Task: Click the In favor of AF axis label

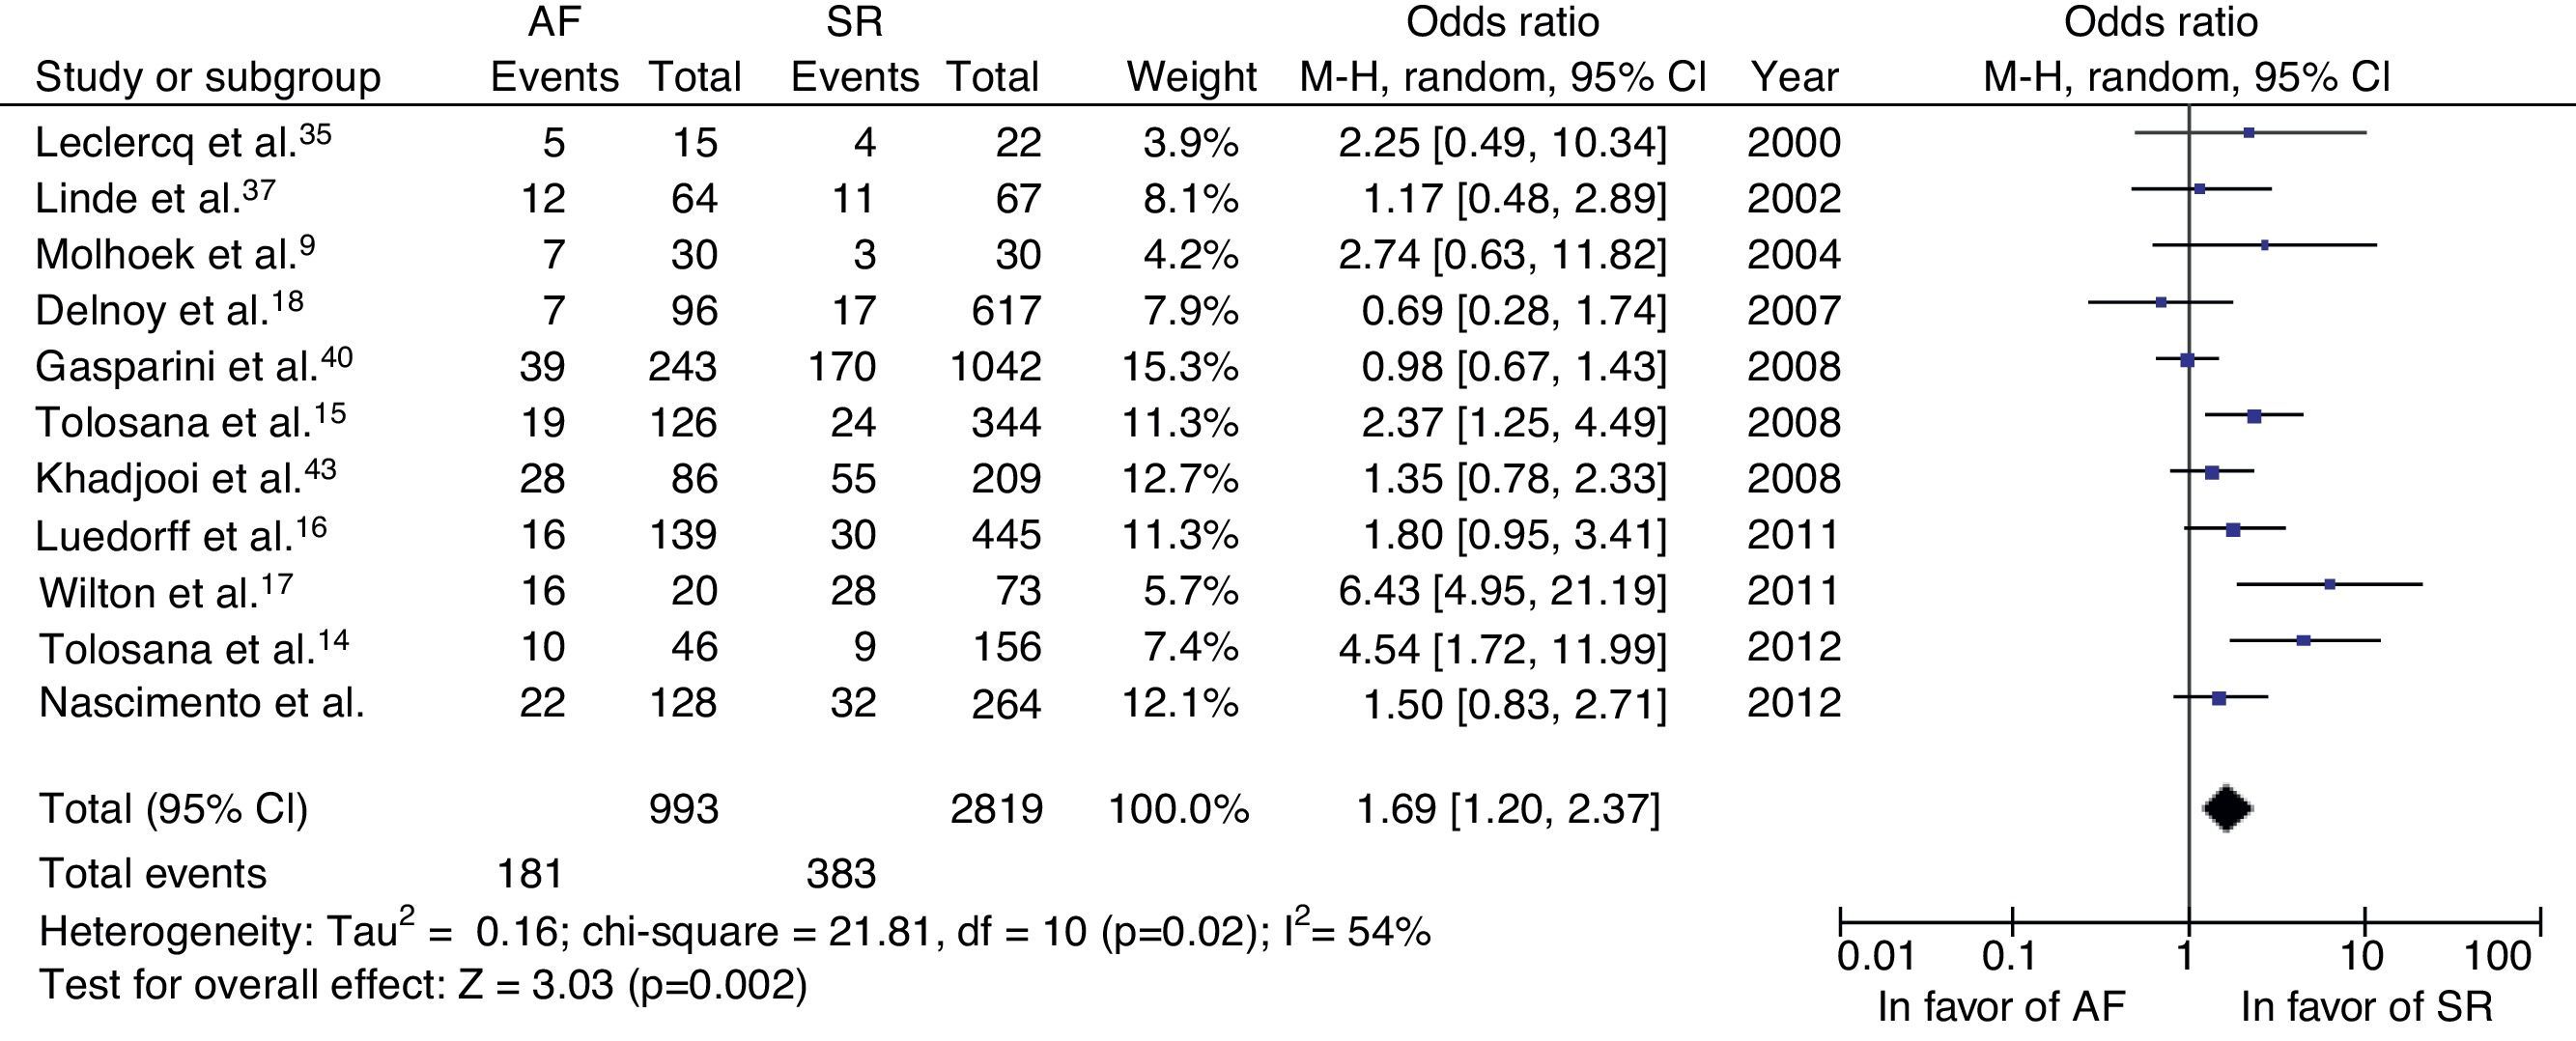Action: tap(2001, 1007)
